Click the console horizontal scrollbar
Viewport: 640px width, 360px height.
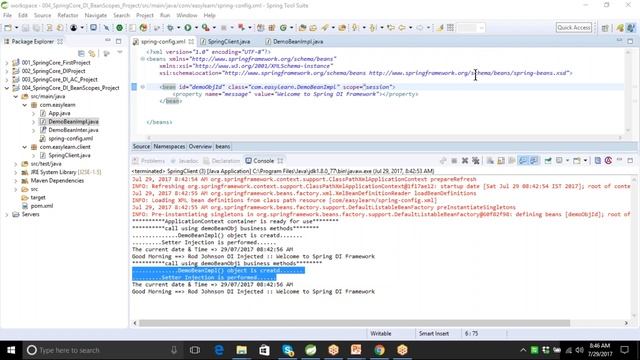point(354,323)
